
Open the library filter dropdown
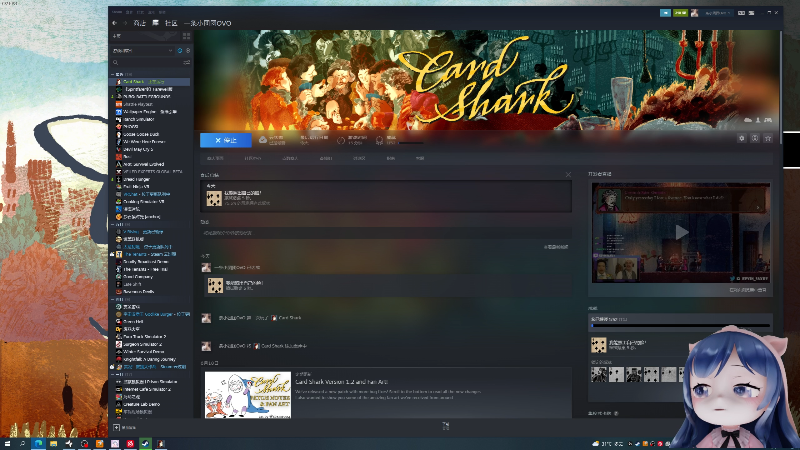(142, 51)
